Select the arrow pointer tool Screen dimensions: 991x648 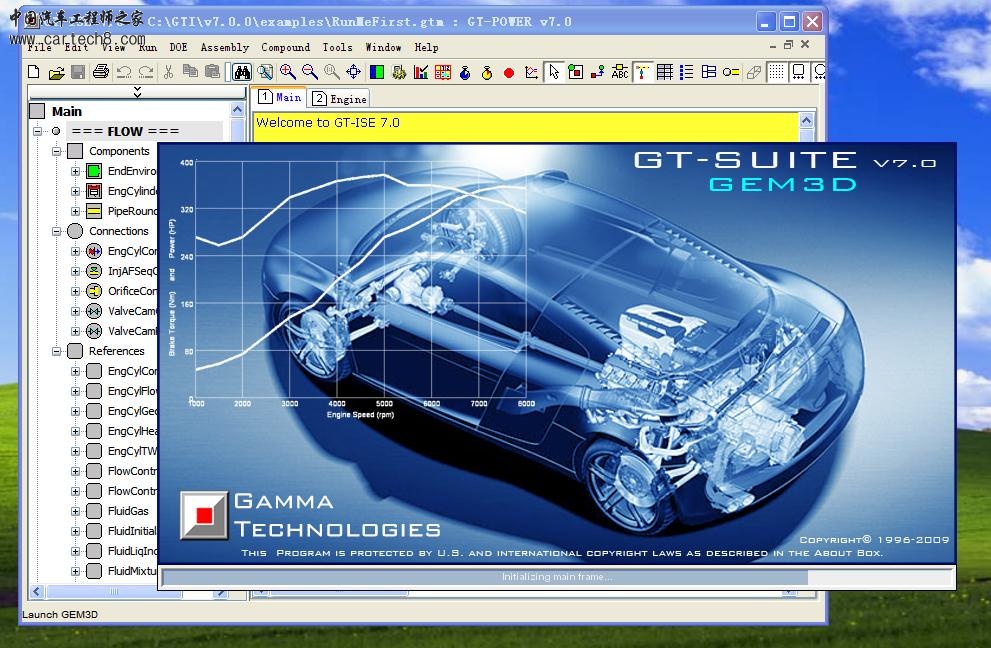[554, 72]
